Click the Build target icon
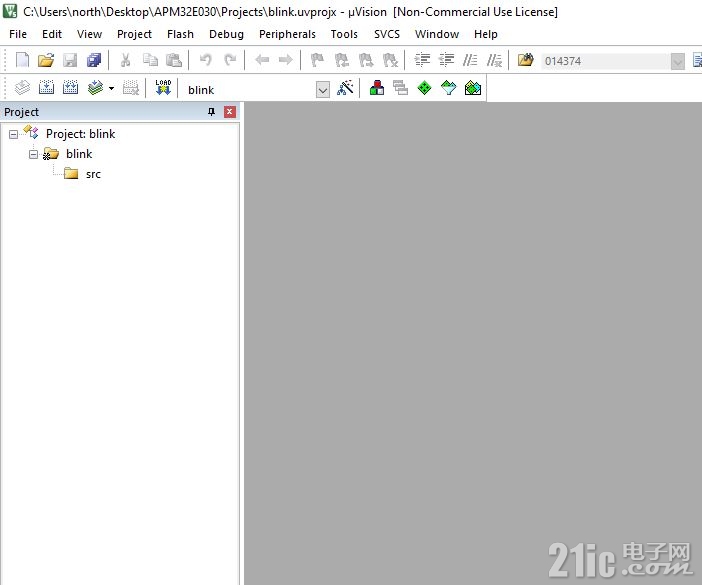The height and width of the screenshot is (585, 702). click(47, 88)
